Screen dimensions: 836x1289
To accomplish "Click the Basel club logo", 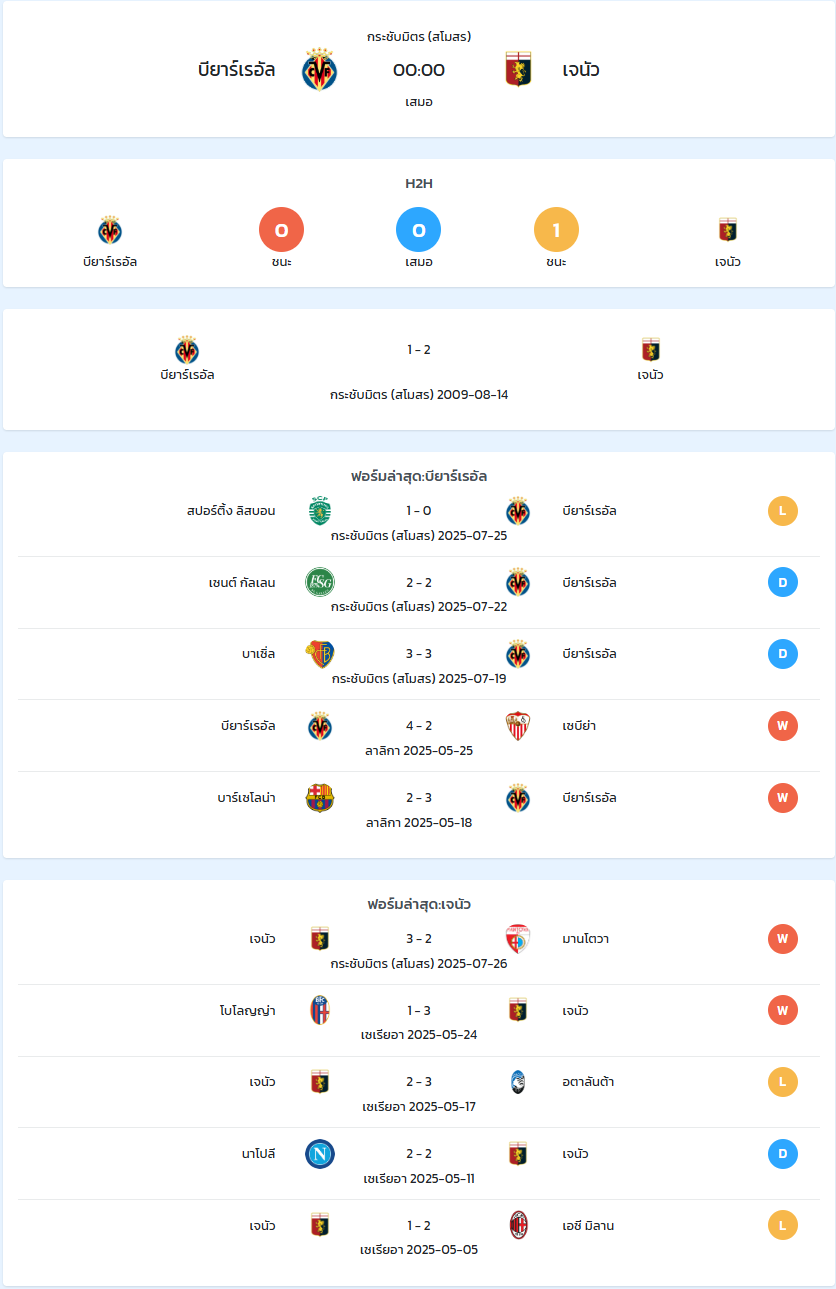I will (320, 654).
